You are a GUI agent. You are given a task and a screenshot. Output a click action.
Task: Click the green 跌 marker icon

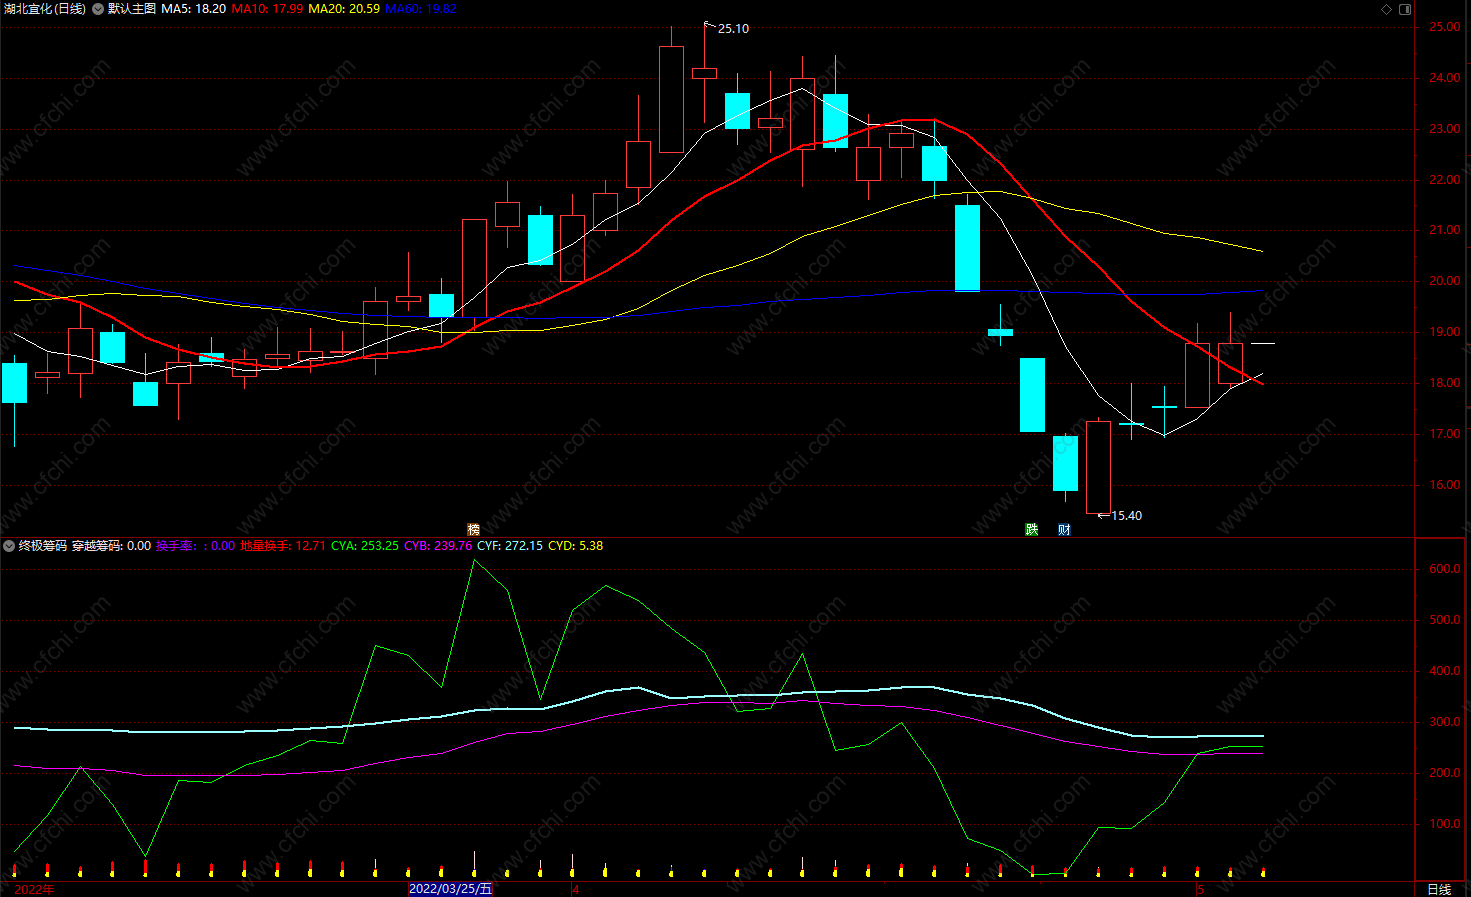(1032, 529)
